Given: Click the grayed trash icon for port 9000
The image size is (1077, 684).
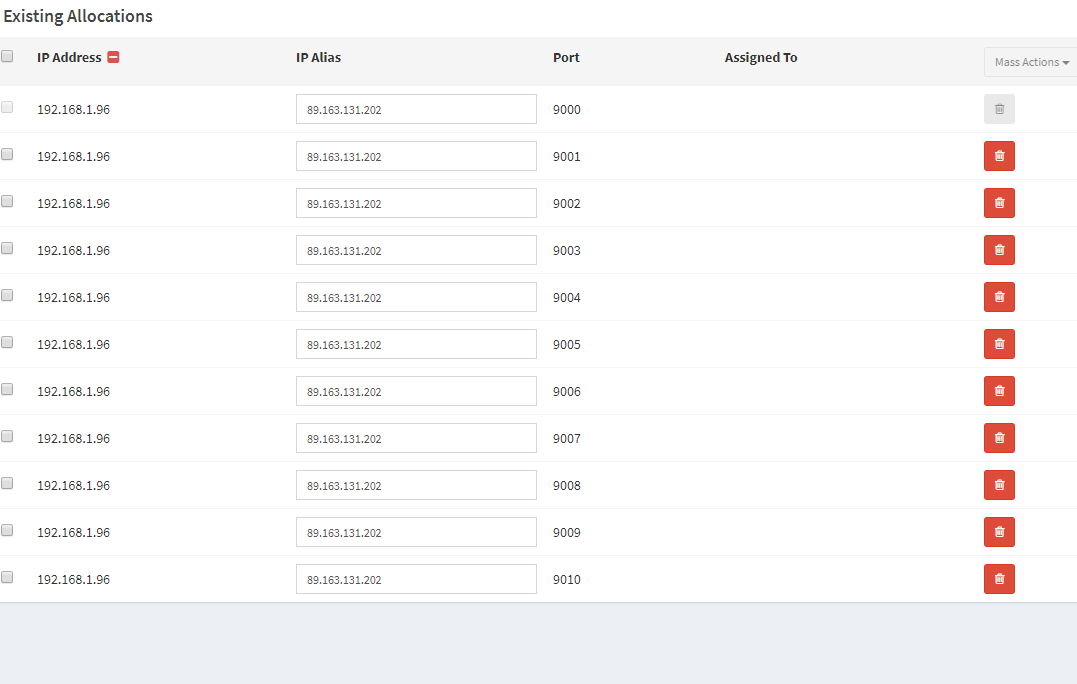Looking at the screenshot, I should coord(999,109).
